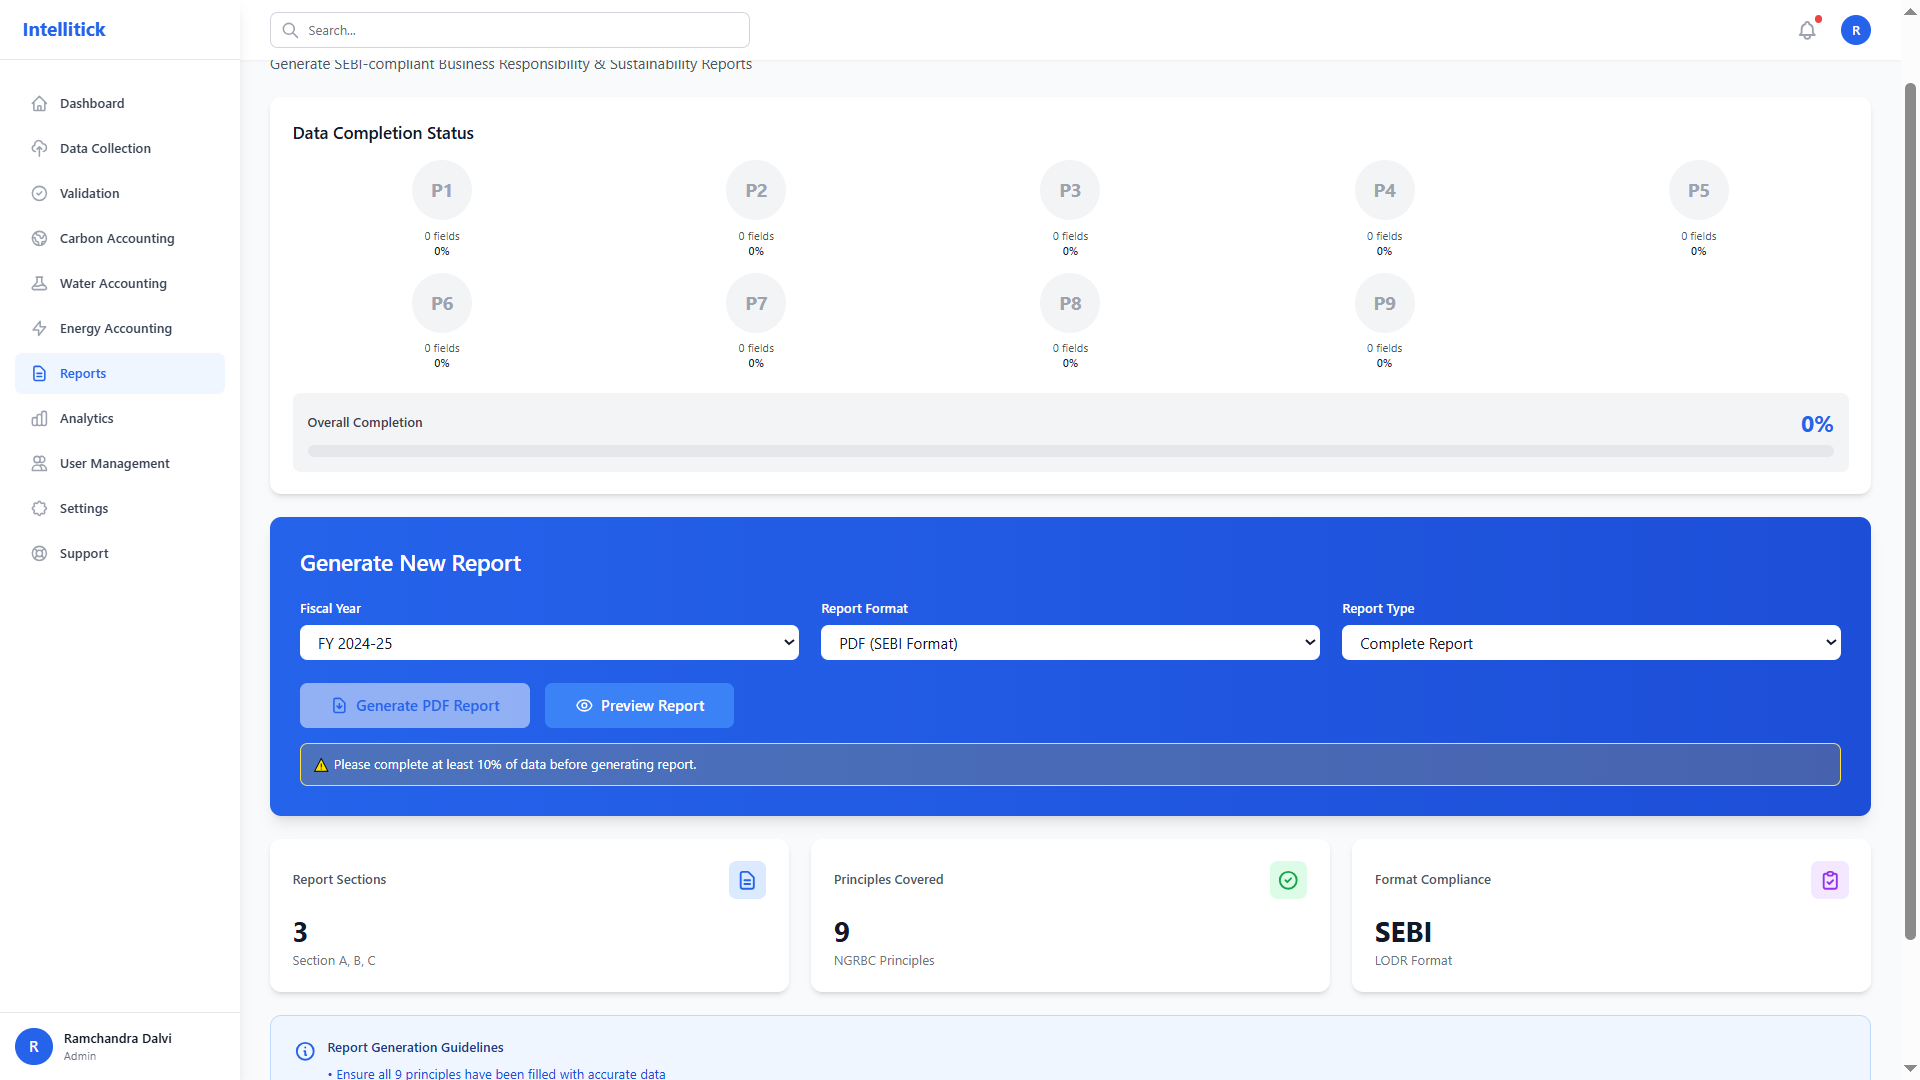Screen dimensions: 1920x1080
Task: Open the notification bell
Action: coord(1806,30)
